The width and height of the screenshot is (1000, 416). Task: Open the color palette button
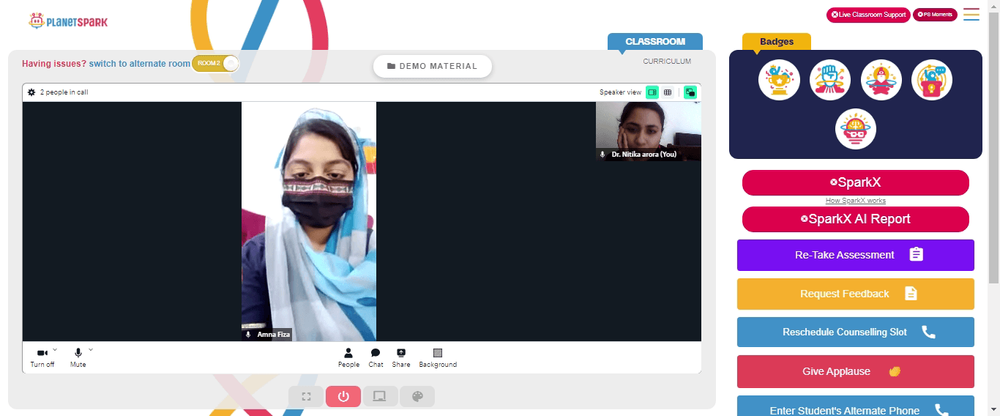(x=417, y=396)
